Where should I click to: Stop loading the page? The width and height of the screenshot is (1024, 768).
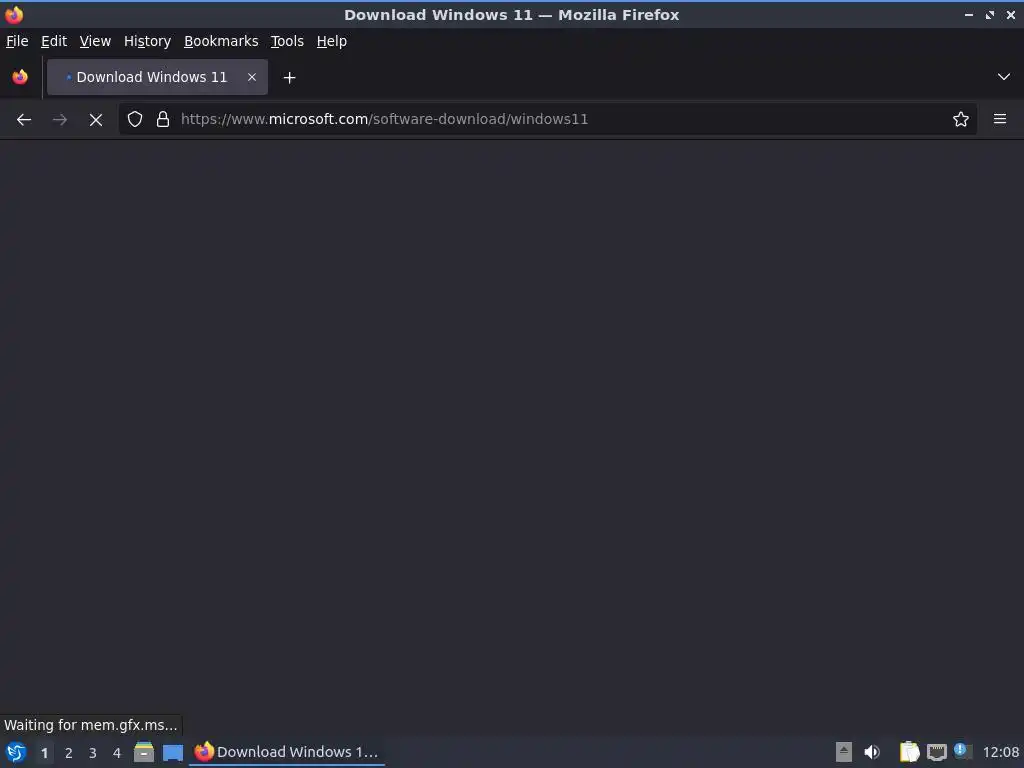point(96,120)
